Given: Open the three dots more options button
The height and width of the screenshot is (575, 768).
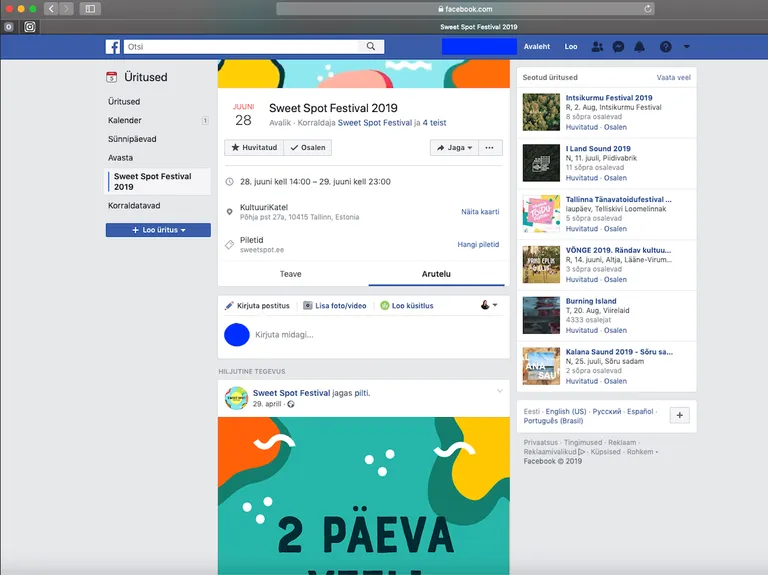Looking at the screenshot, I should pos(489,147).
